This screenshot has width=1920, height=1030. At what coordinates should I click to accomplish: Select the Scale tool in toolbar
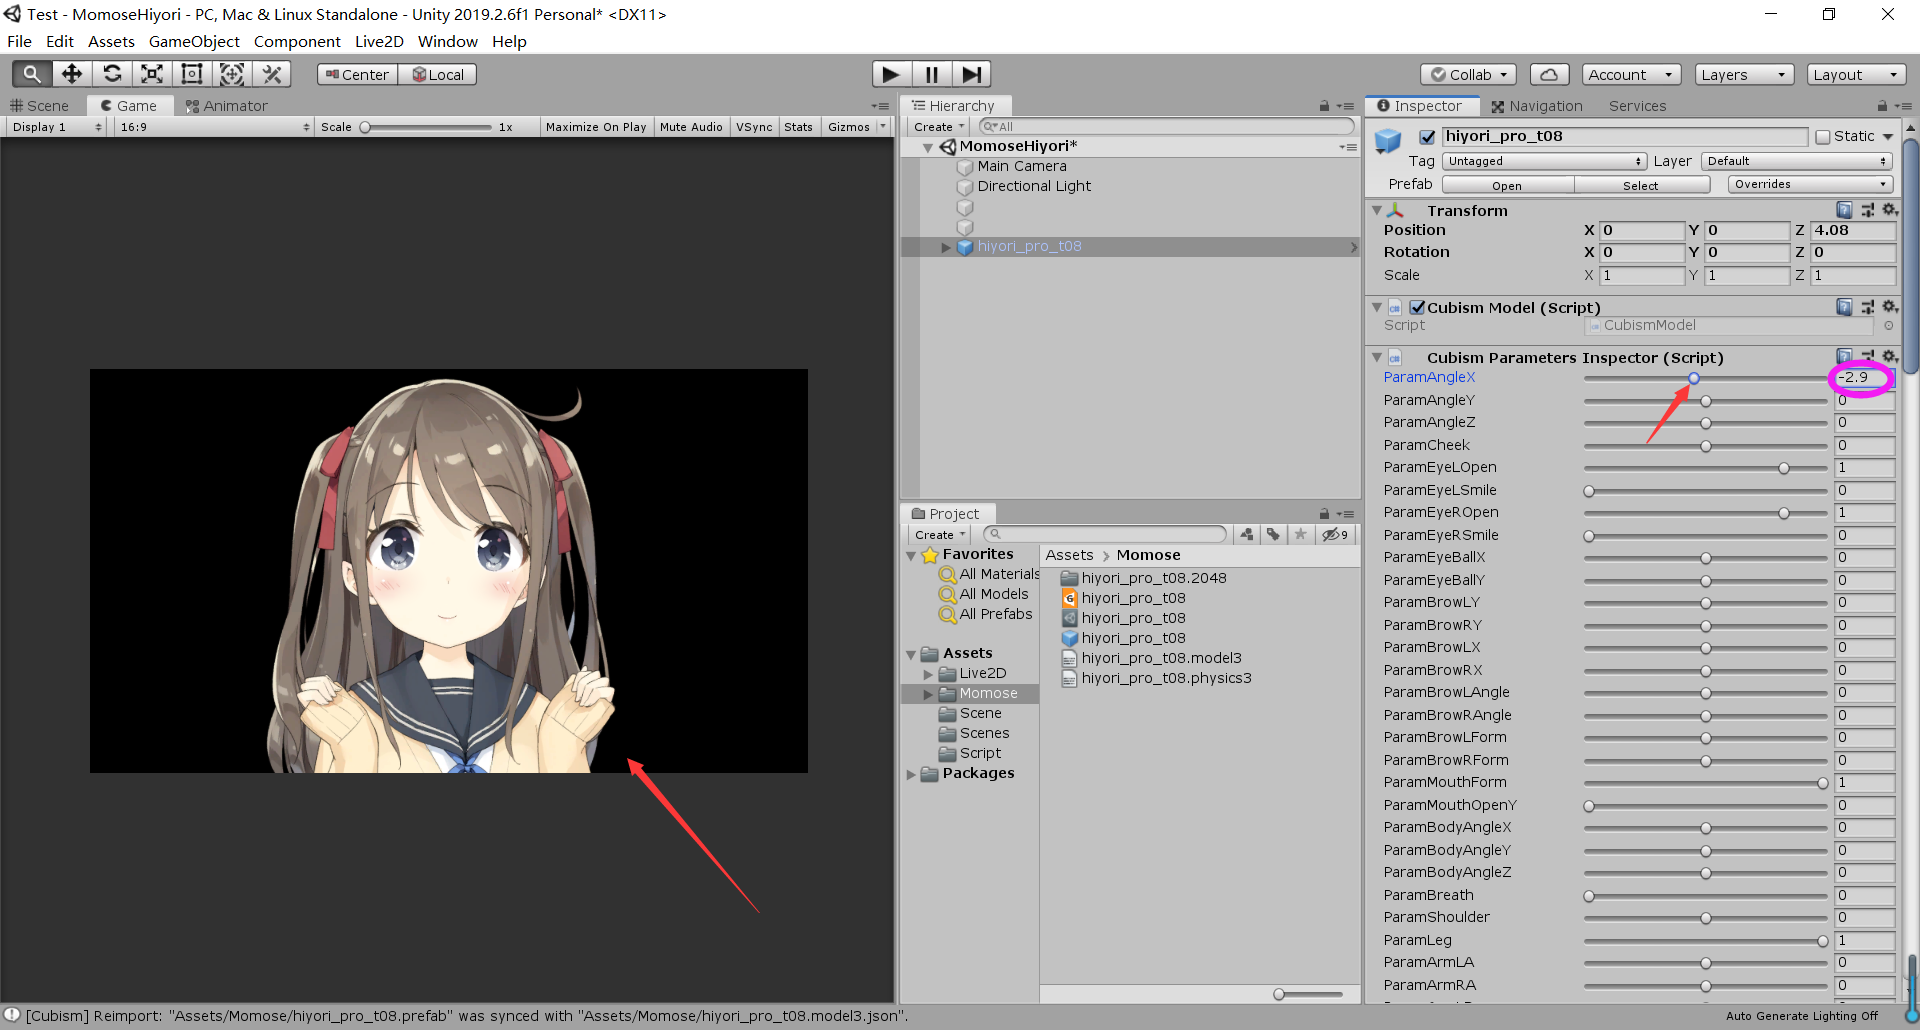[x=152, y=74]
